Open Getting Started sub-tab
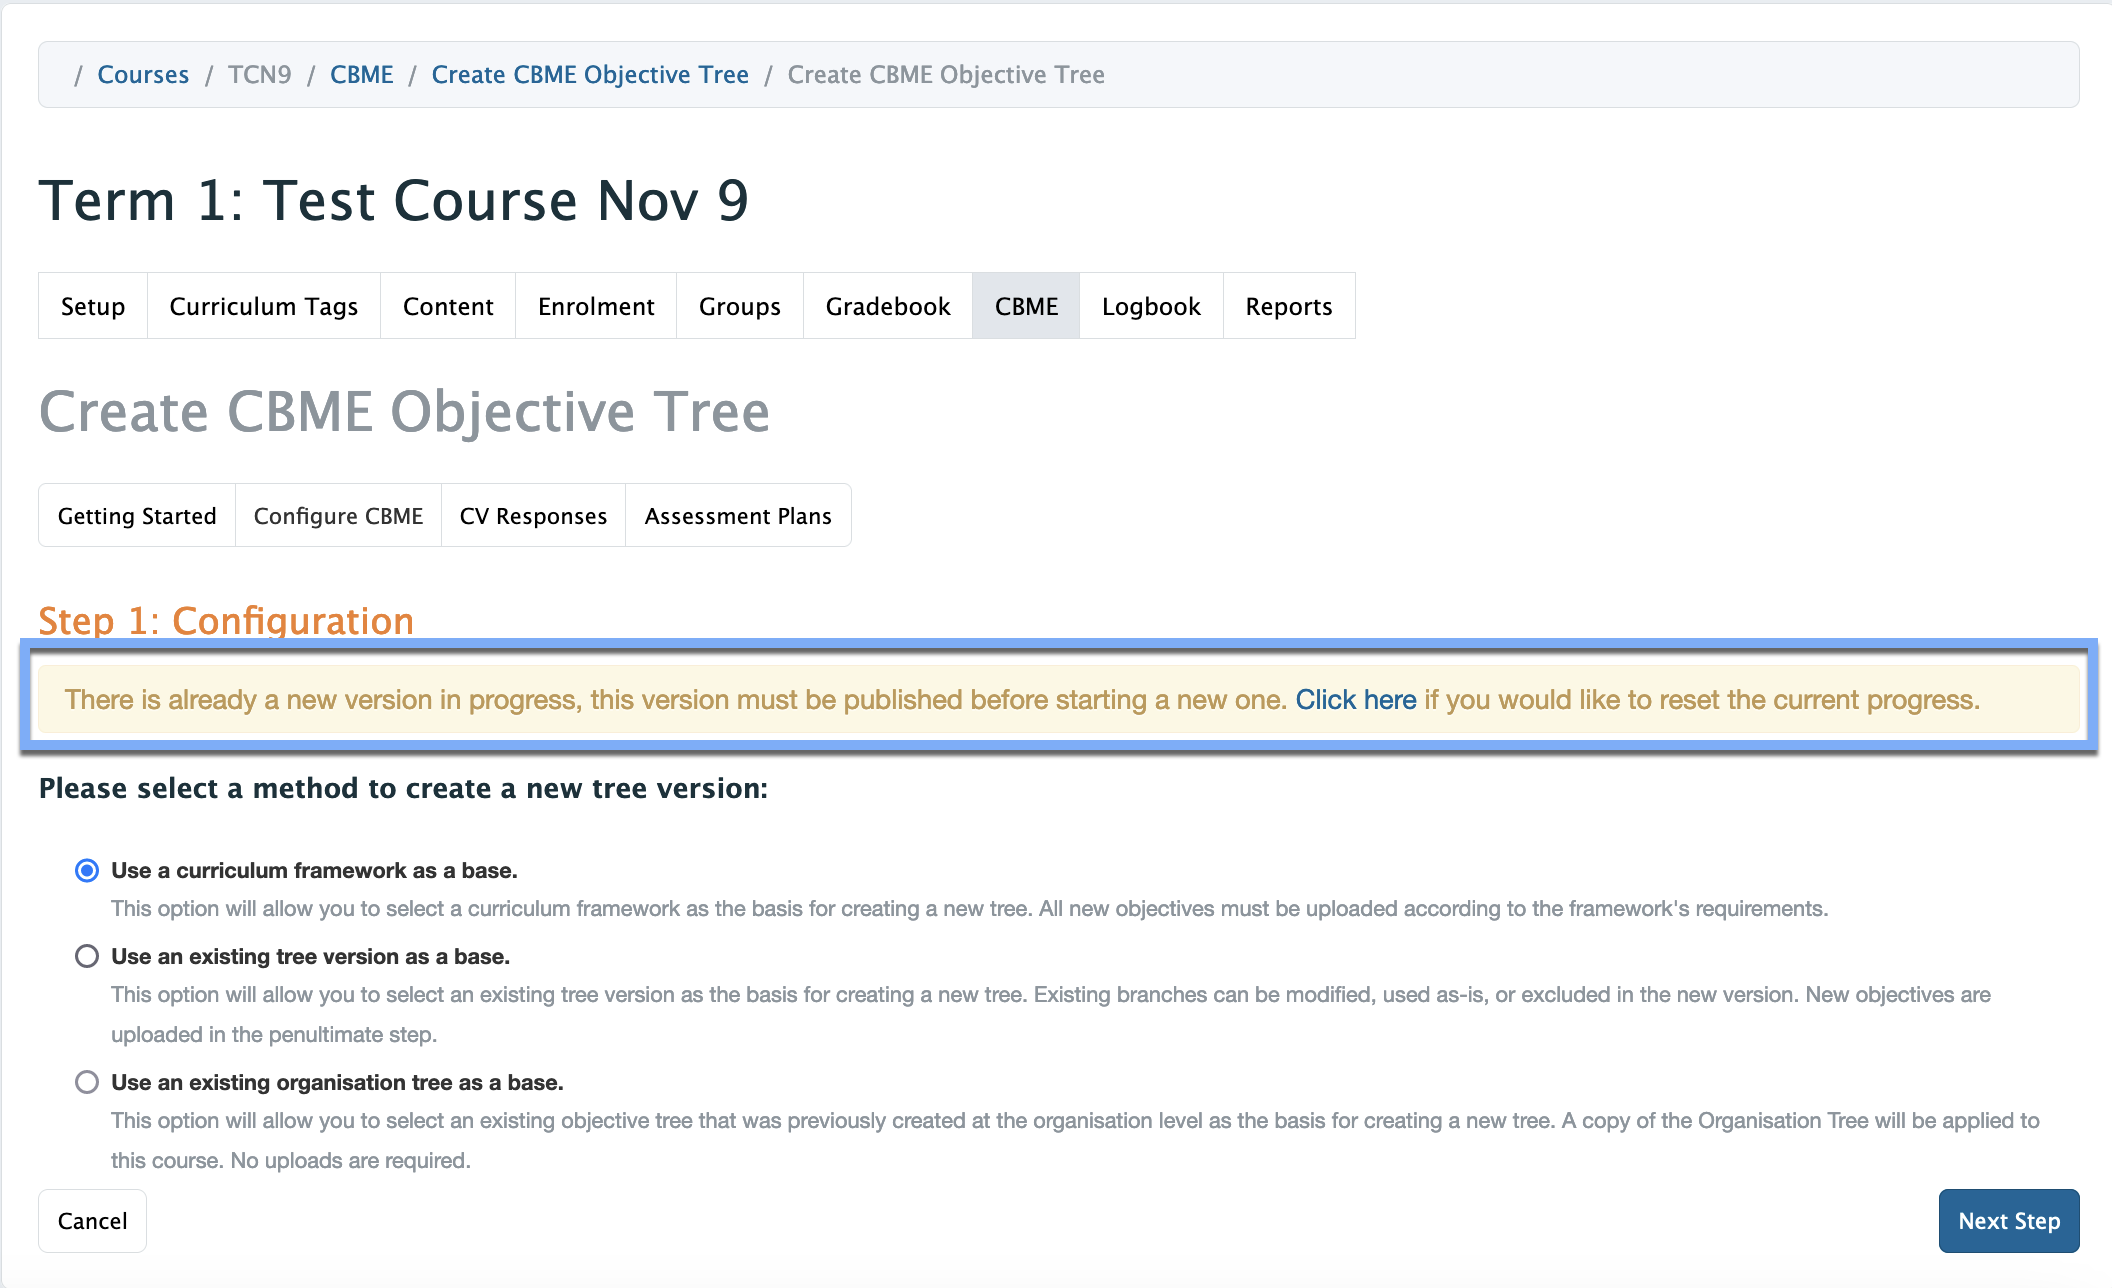The width and height of the screenshot is (2112, 1288). pyautogui.click(x=137, y=516)
